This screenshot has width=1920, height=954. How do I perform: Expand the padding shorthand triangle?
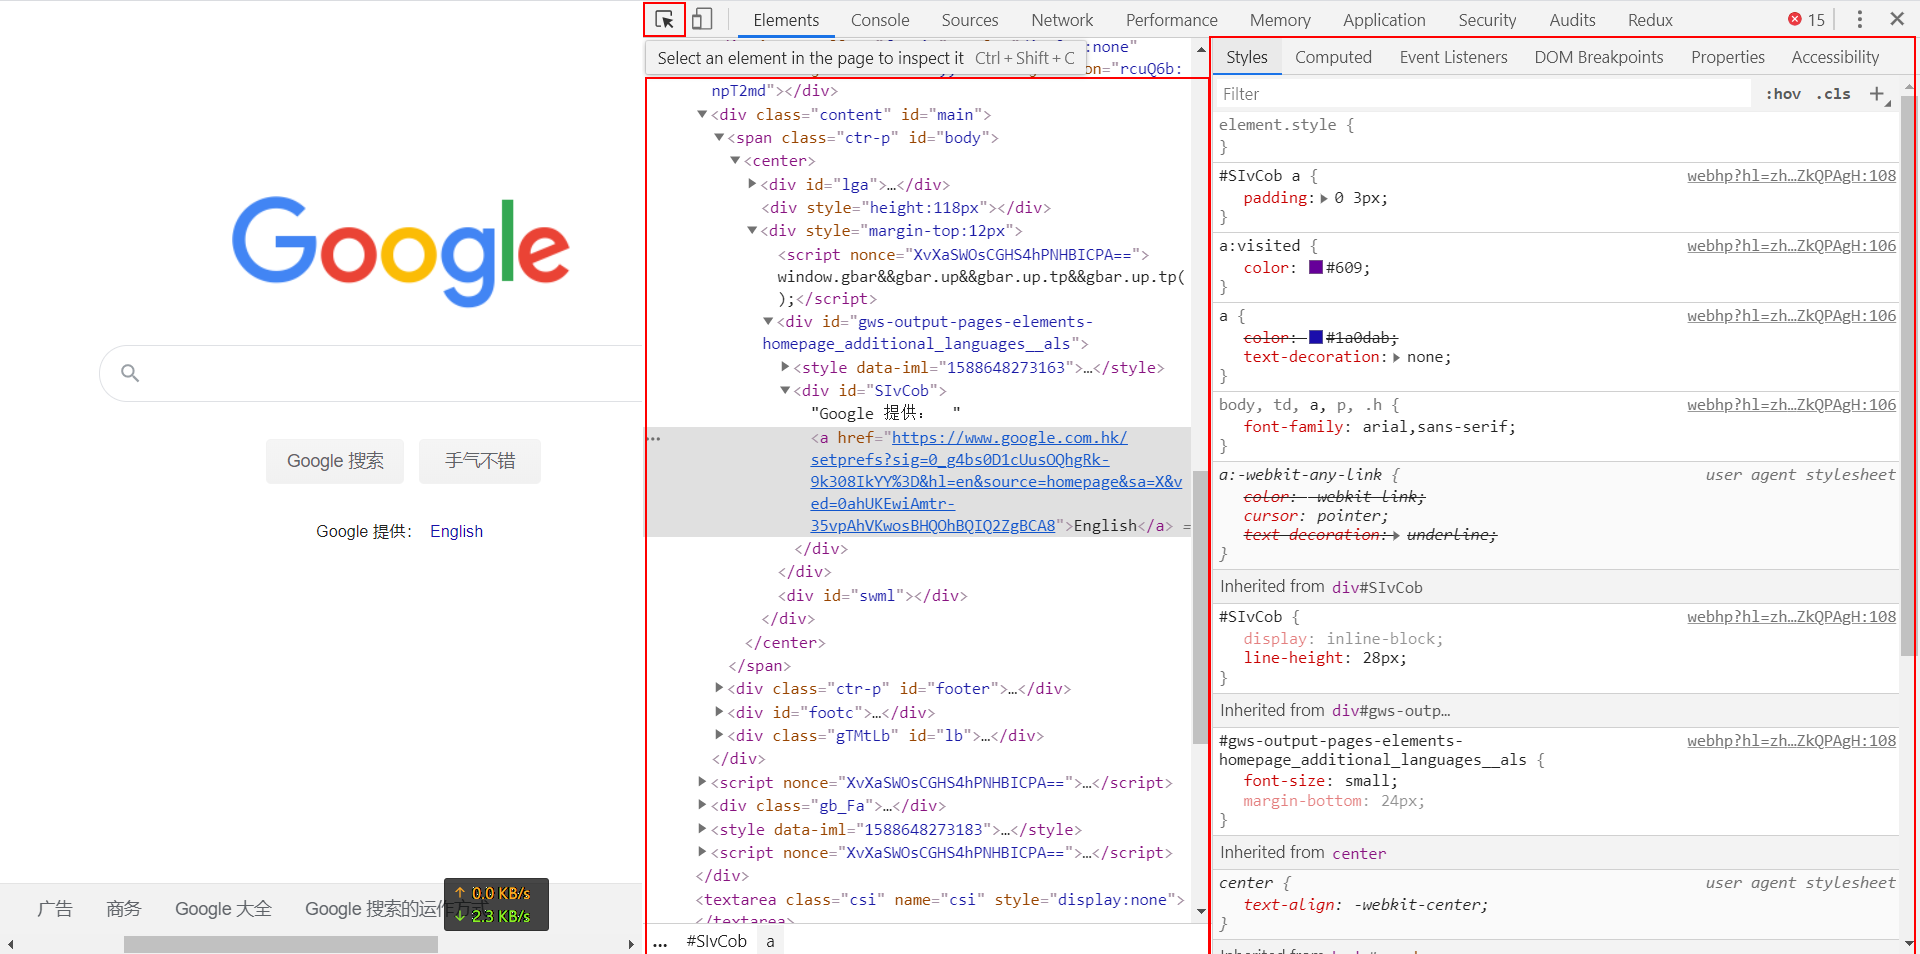point(1324,198)
